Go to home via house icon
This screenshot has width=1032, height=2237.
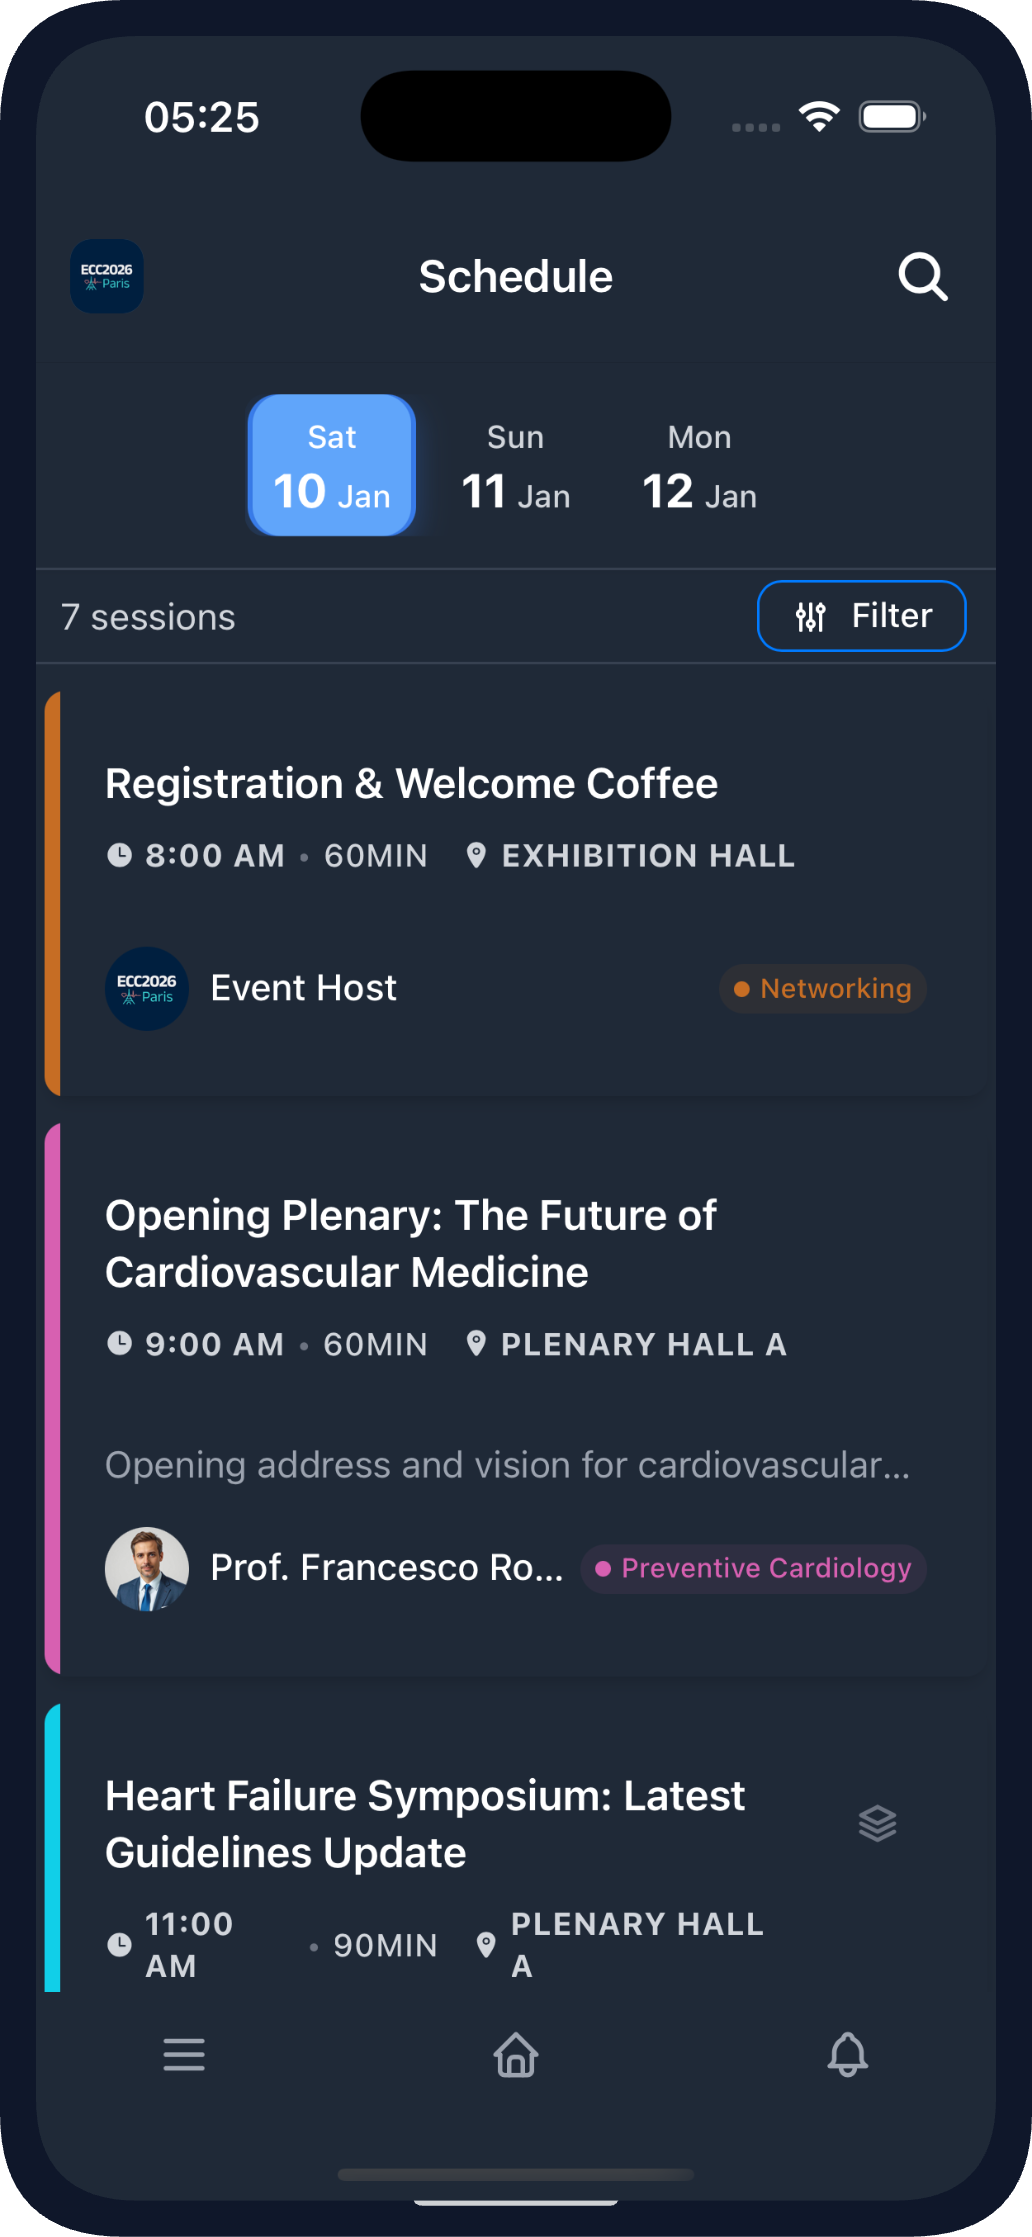pyautogui.click(x=516, y=2055)
